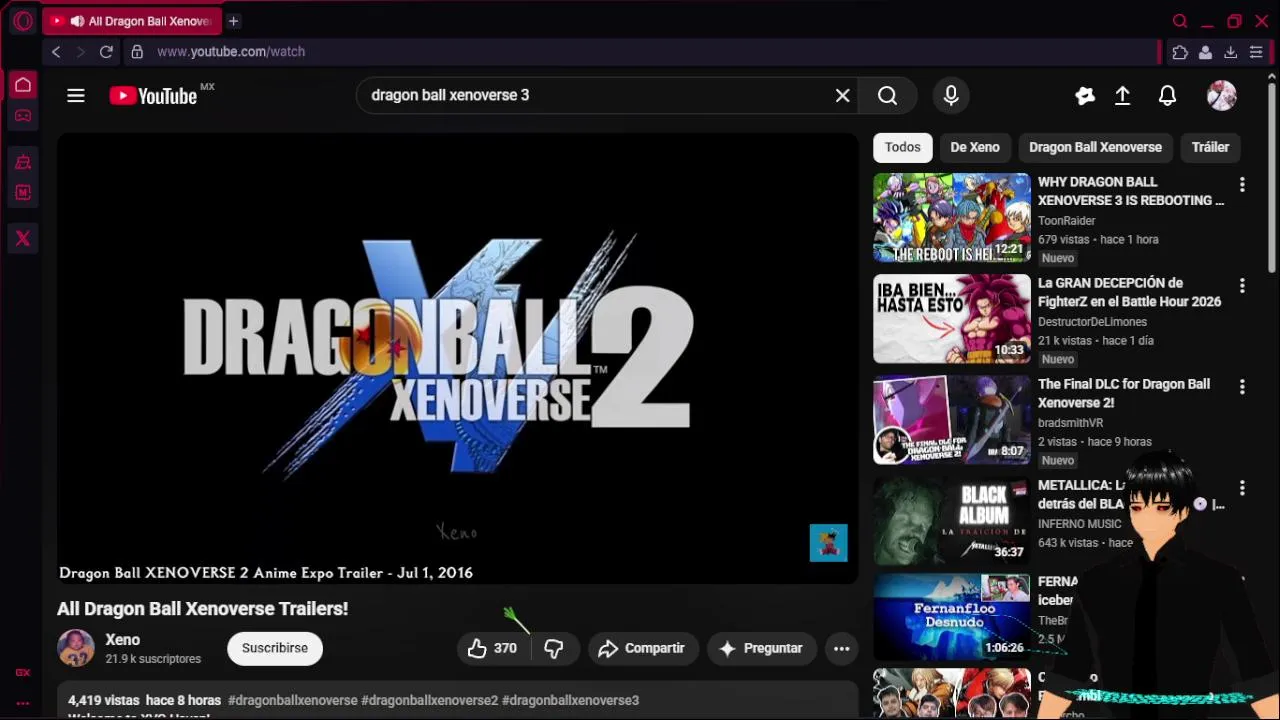Open the extensions puzzle icon
Viewport: 1280px width, 720px height.
[x=1180, y=52]
